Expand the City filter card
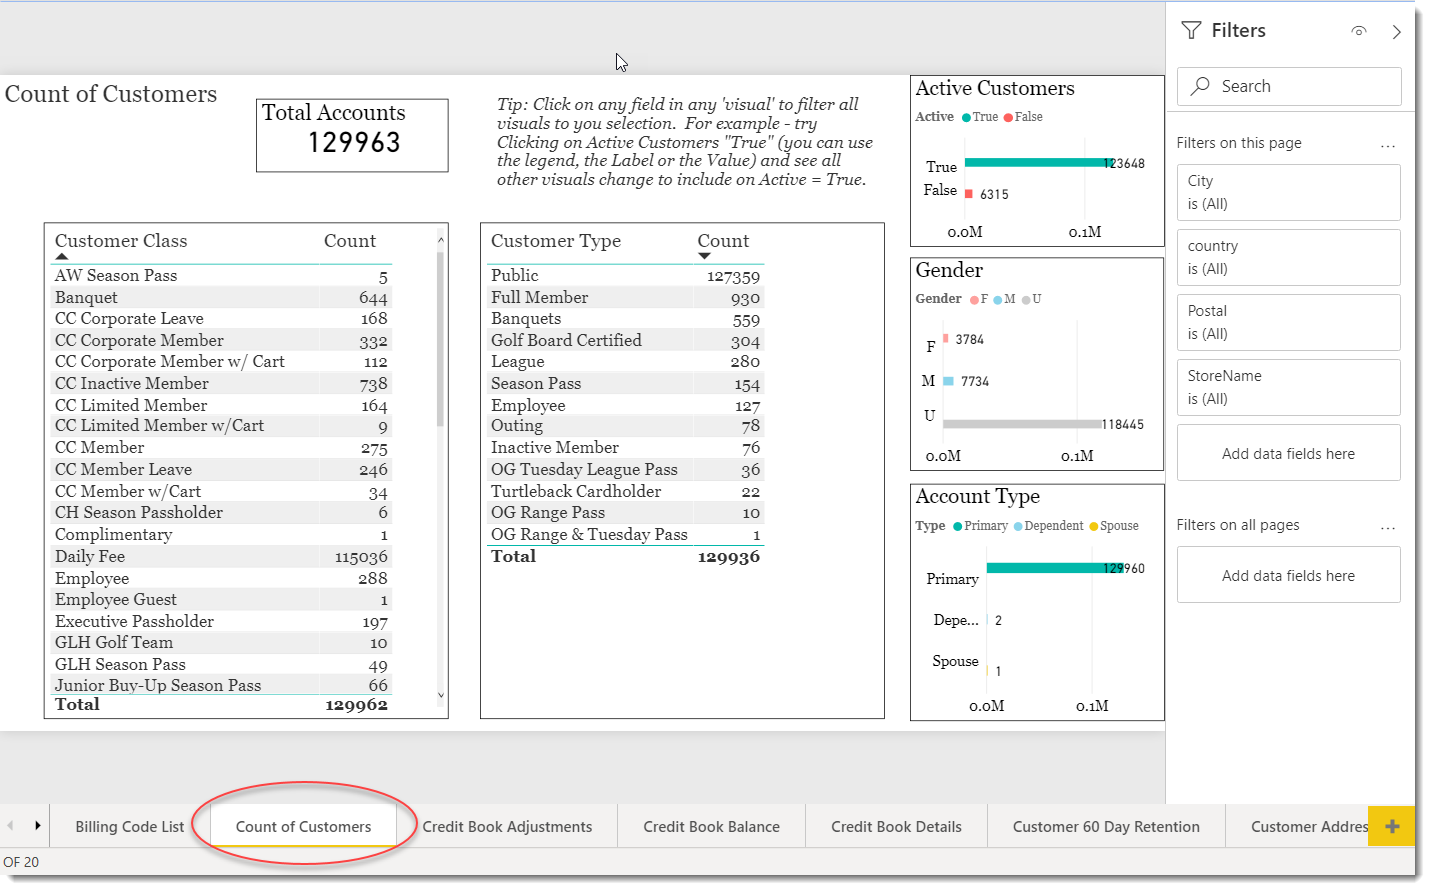 point(1288,192)
